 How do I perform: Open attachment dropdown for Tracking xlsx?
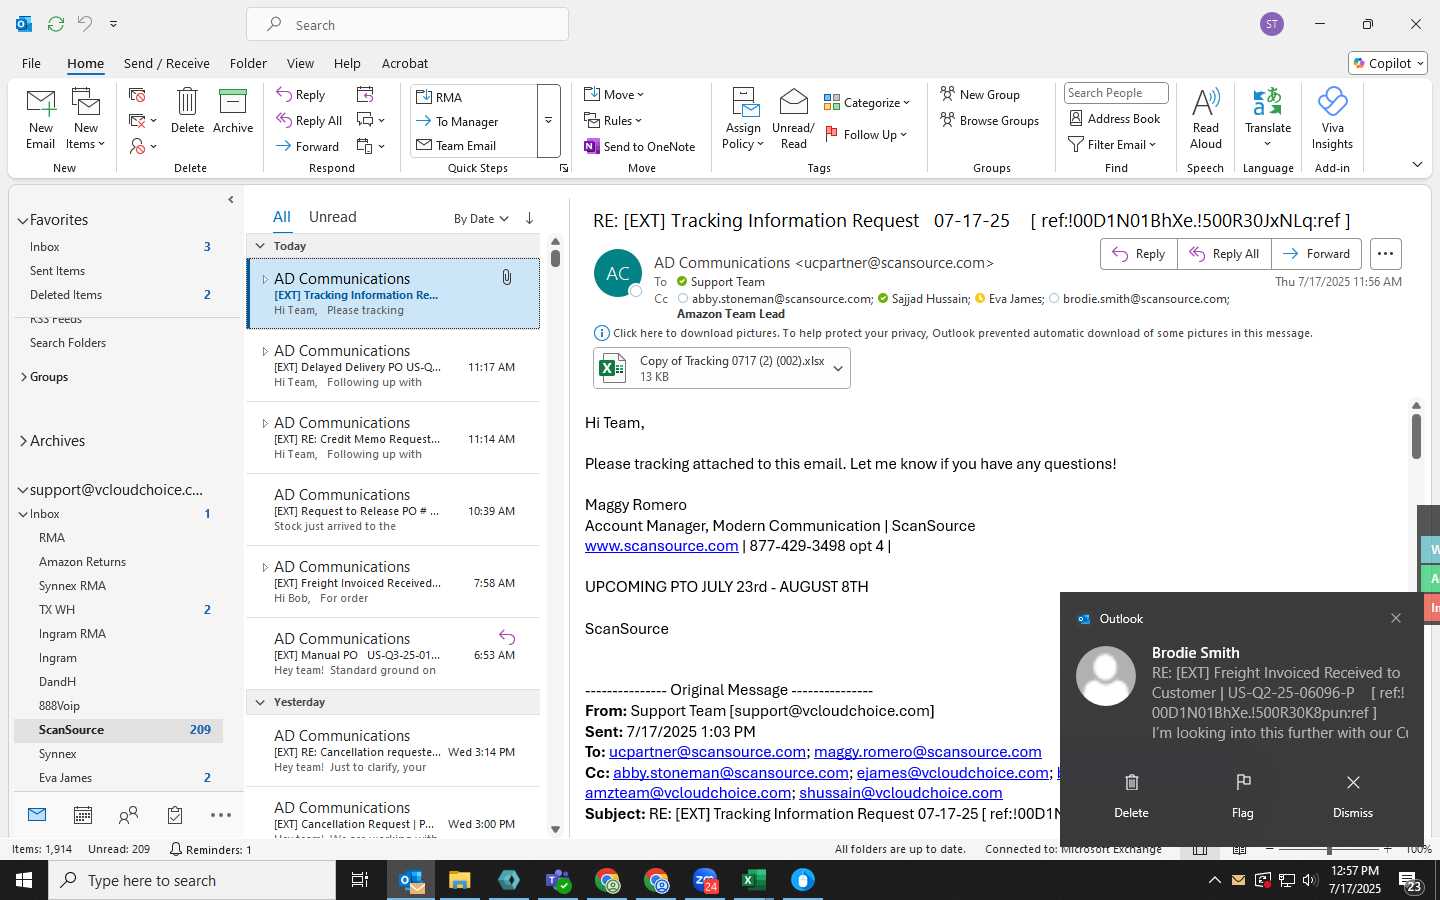pos(838,369)
